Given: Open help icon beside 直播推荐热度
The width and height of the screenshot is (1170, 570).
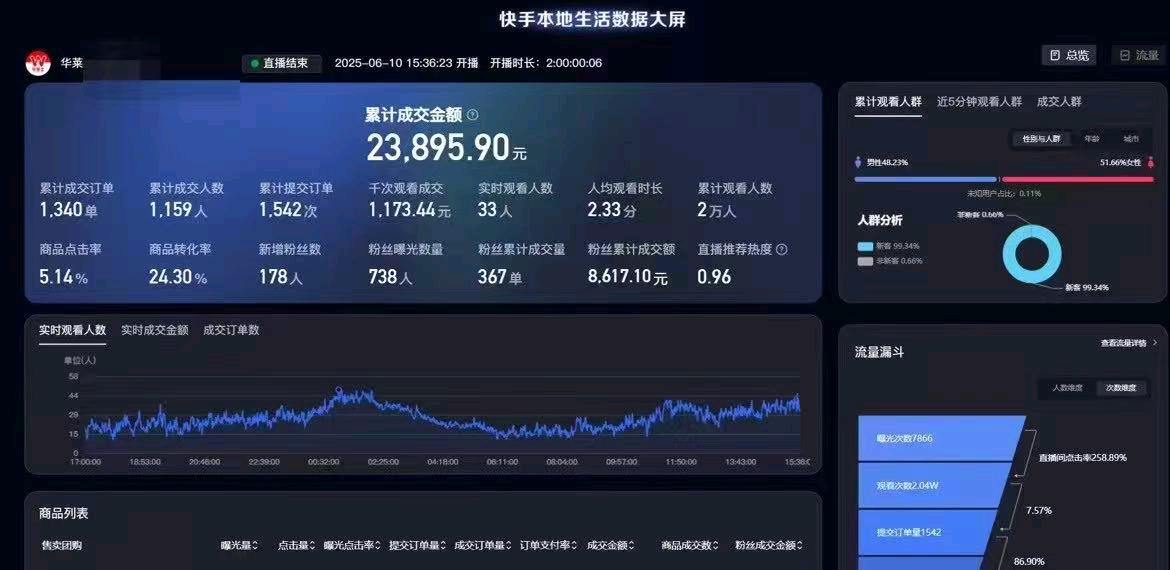Looking at the screenshot, I should [x=782, y=250].
